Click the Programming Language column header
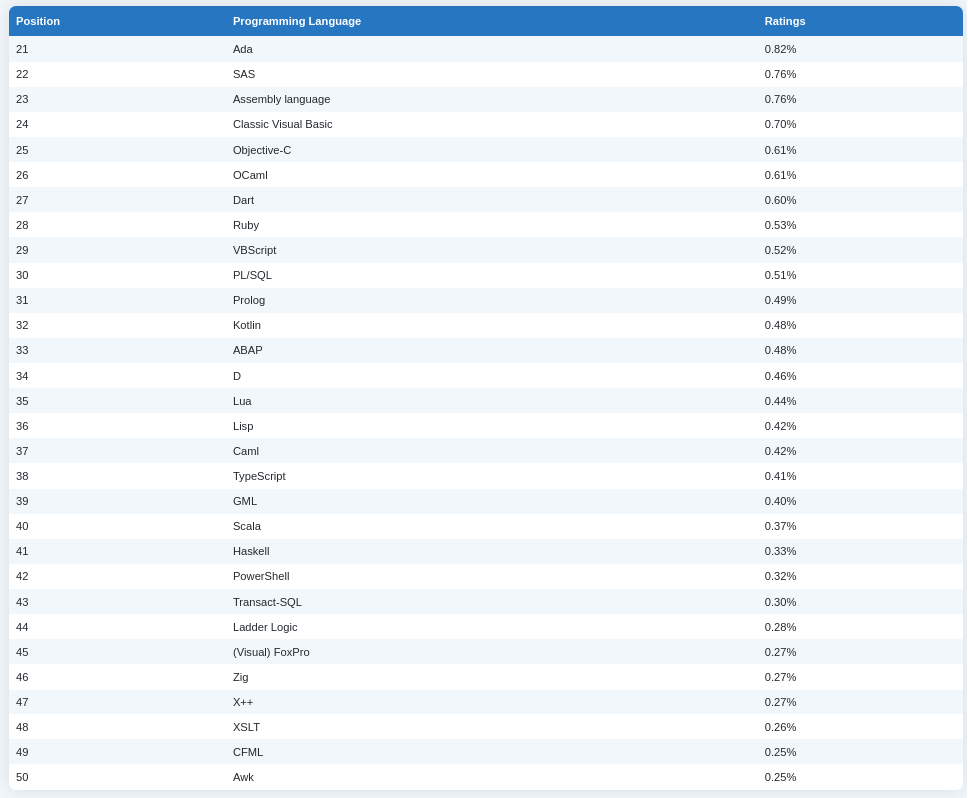Viewport: 968px width, 798px height. [296, 21]
